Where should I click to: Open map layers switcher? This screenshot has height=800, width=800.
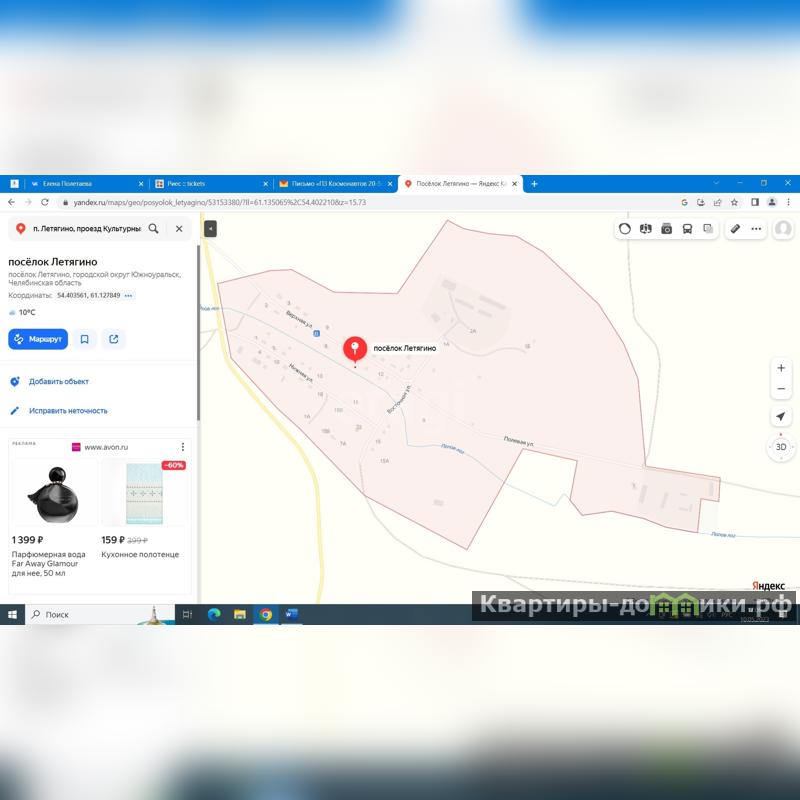click(x=708, y=229)
